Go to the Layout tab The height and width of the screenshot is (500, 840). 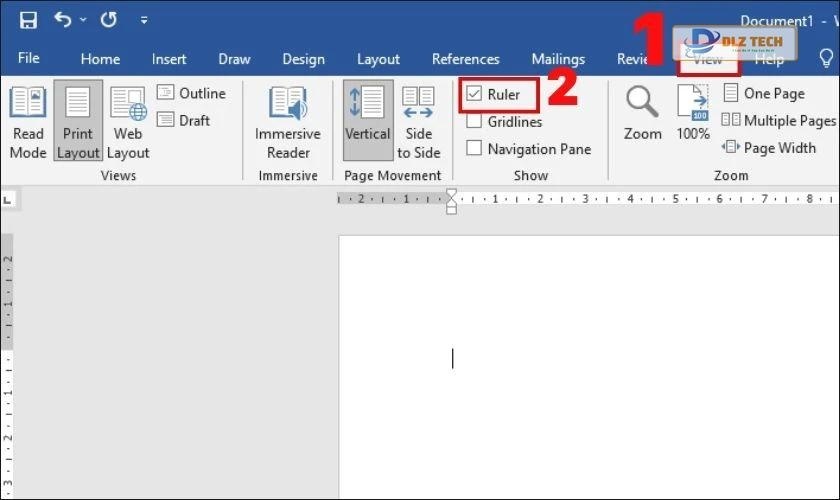point(378,59)
